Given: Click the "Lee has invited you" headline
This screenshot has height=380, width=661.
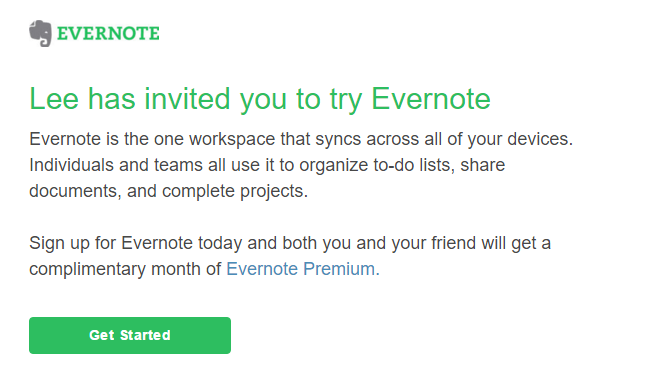Looking at the screenshot, I should [260, 100].
